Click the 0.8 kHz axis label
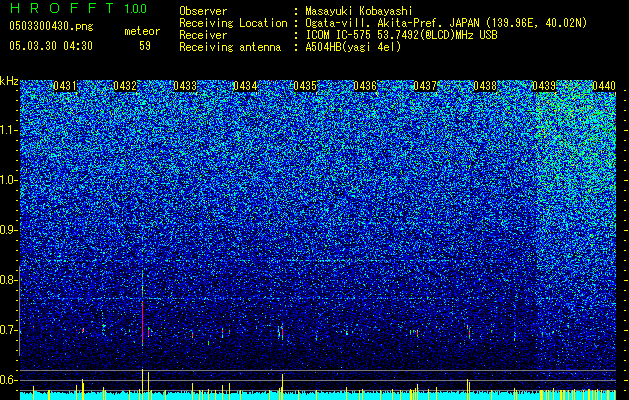Screen dimensions: 629x400 click(9, 280)
